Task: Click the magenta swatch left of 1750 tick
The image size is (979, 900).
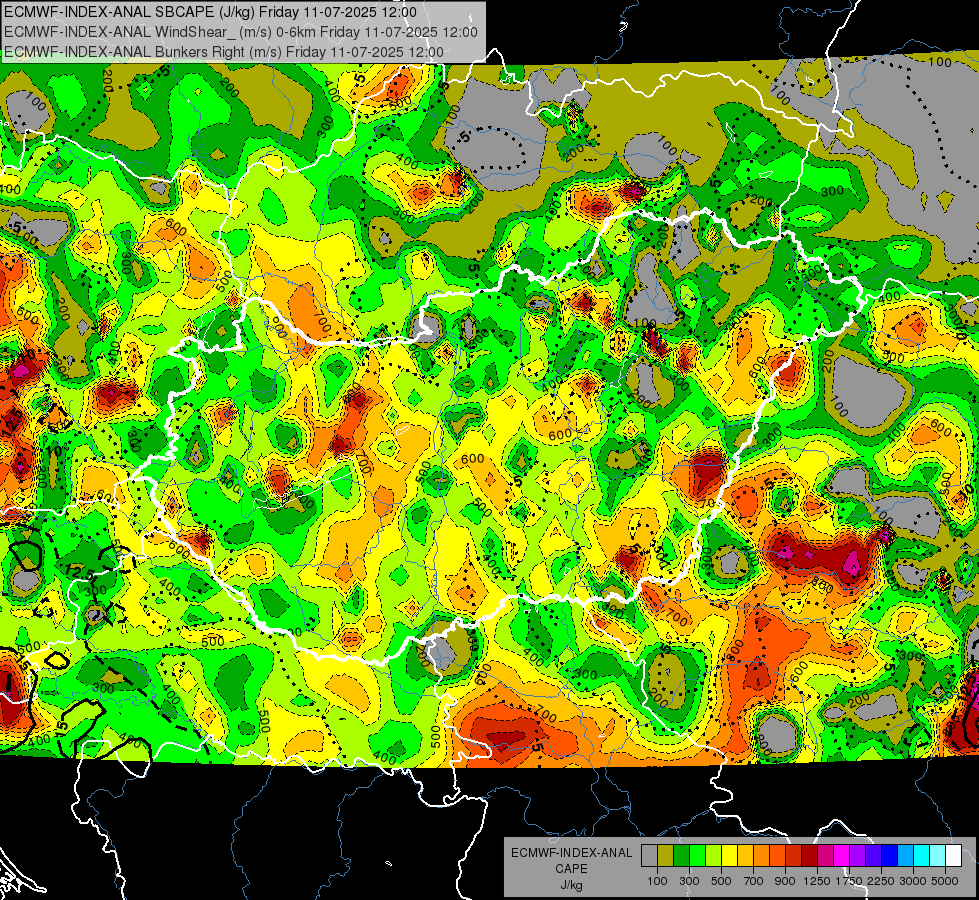Action: pos(842,856)
